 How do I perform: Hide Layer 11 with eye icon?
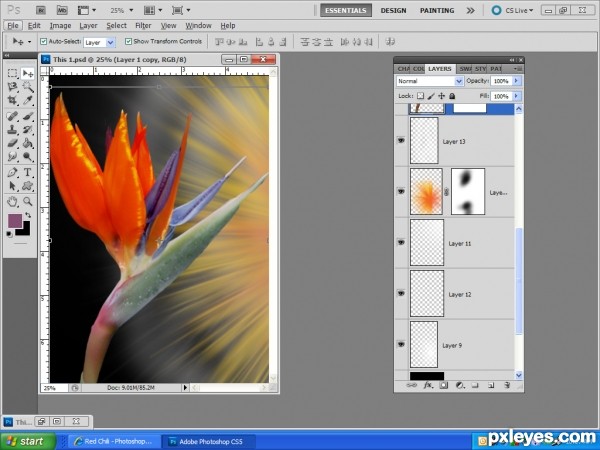click(401, 243)
